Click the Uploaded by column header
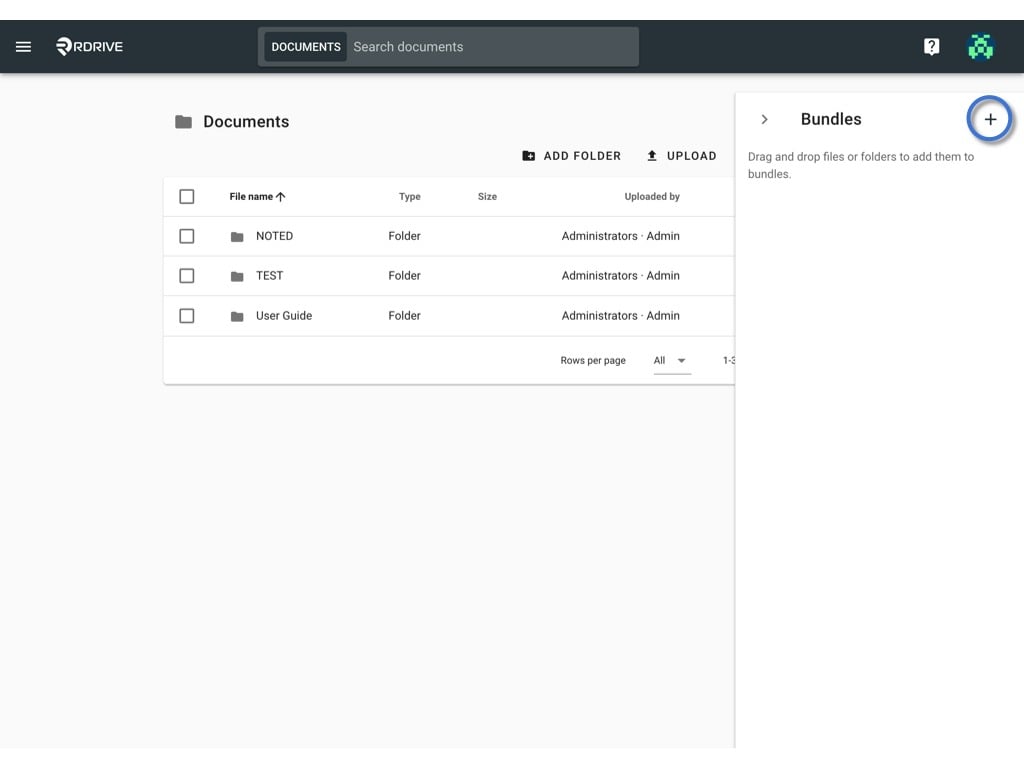Screen dimensions: 1024x768 pyautogui.click(x=652, y=197)
